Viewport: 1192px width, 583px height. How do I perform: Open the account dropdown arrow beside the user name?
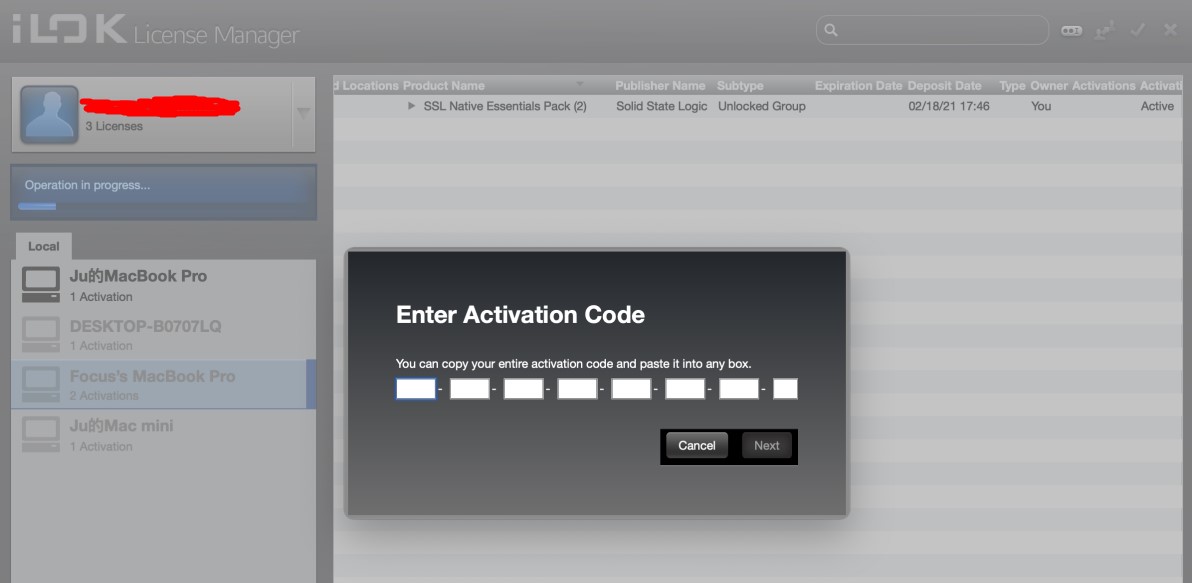pyautogui.click(x=303, y=114)
